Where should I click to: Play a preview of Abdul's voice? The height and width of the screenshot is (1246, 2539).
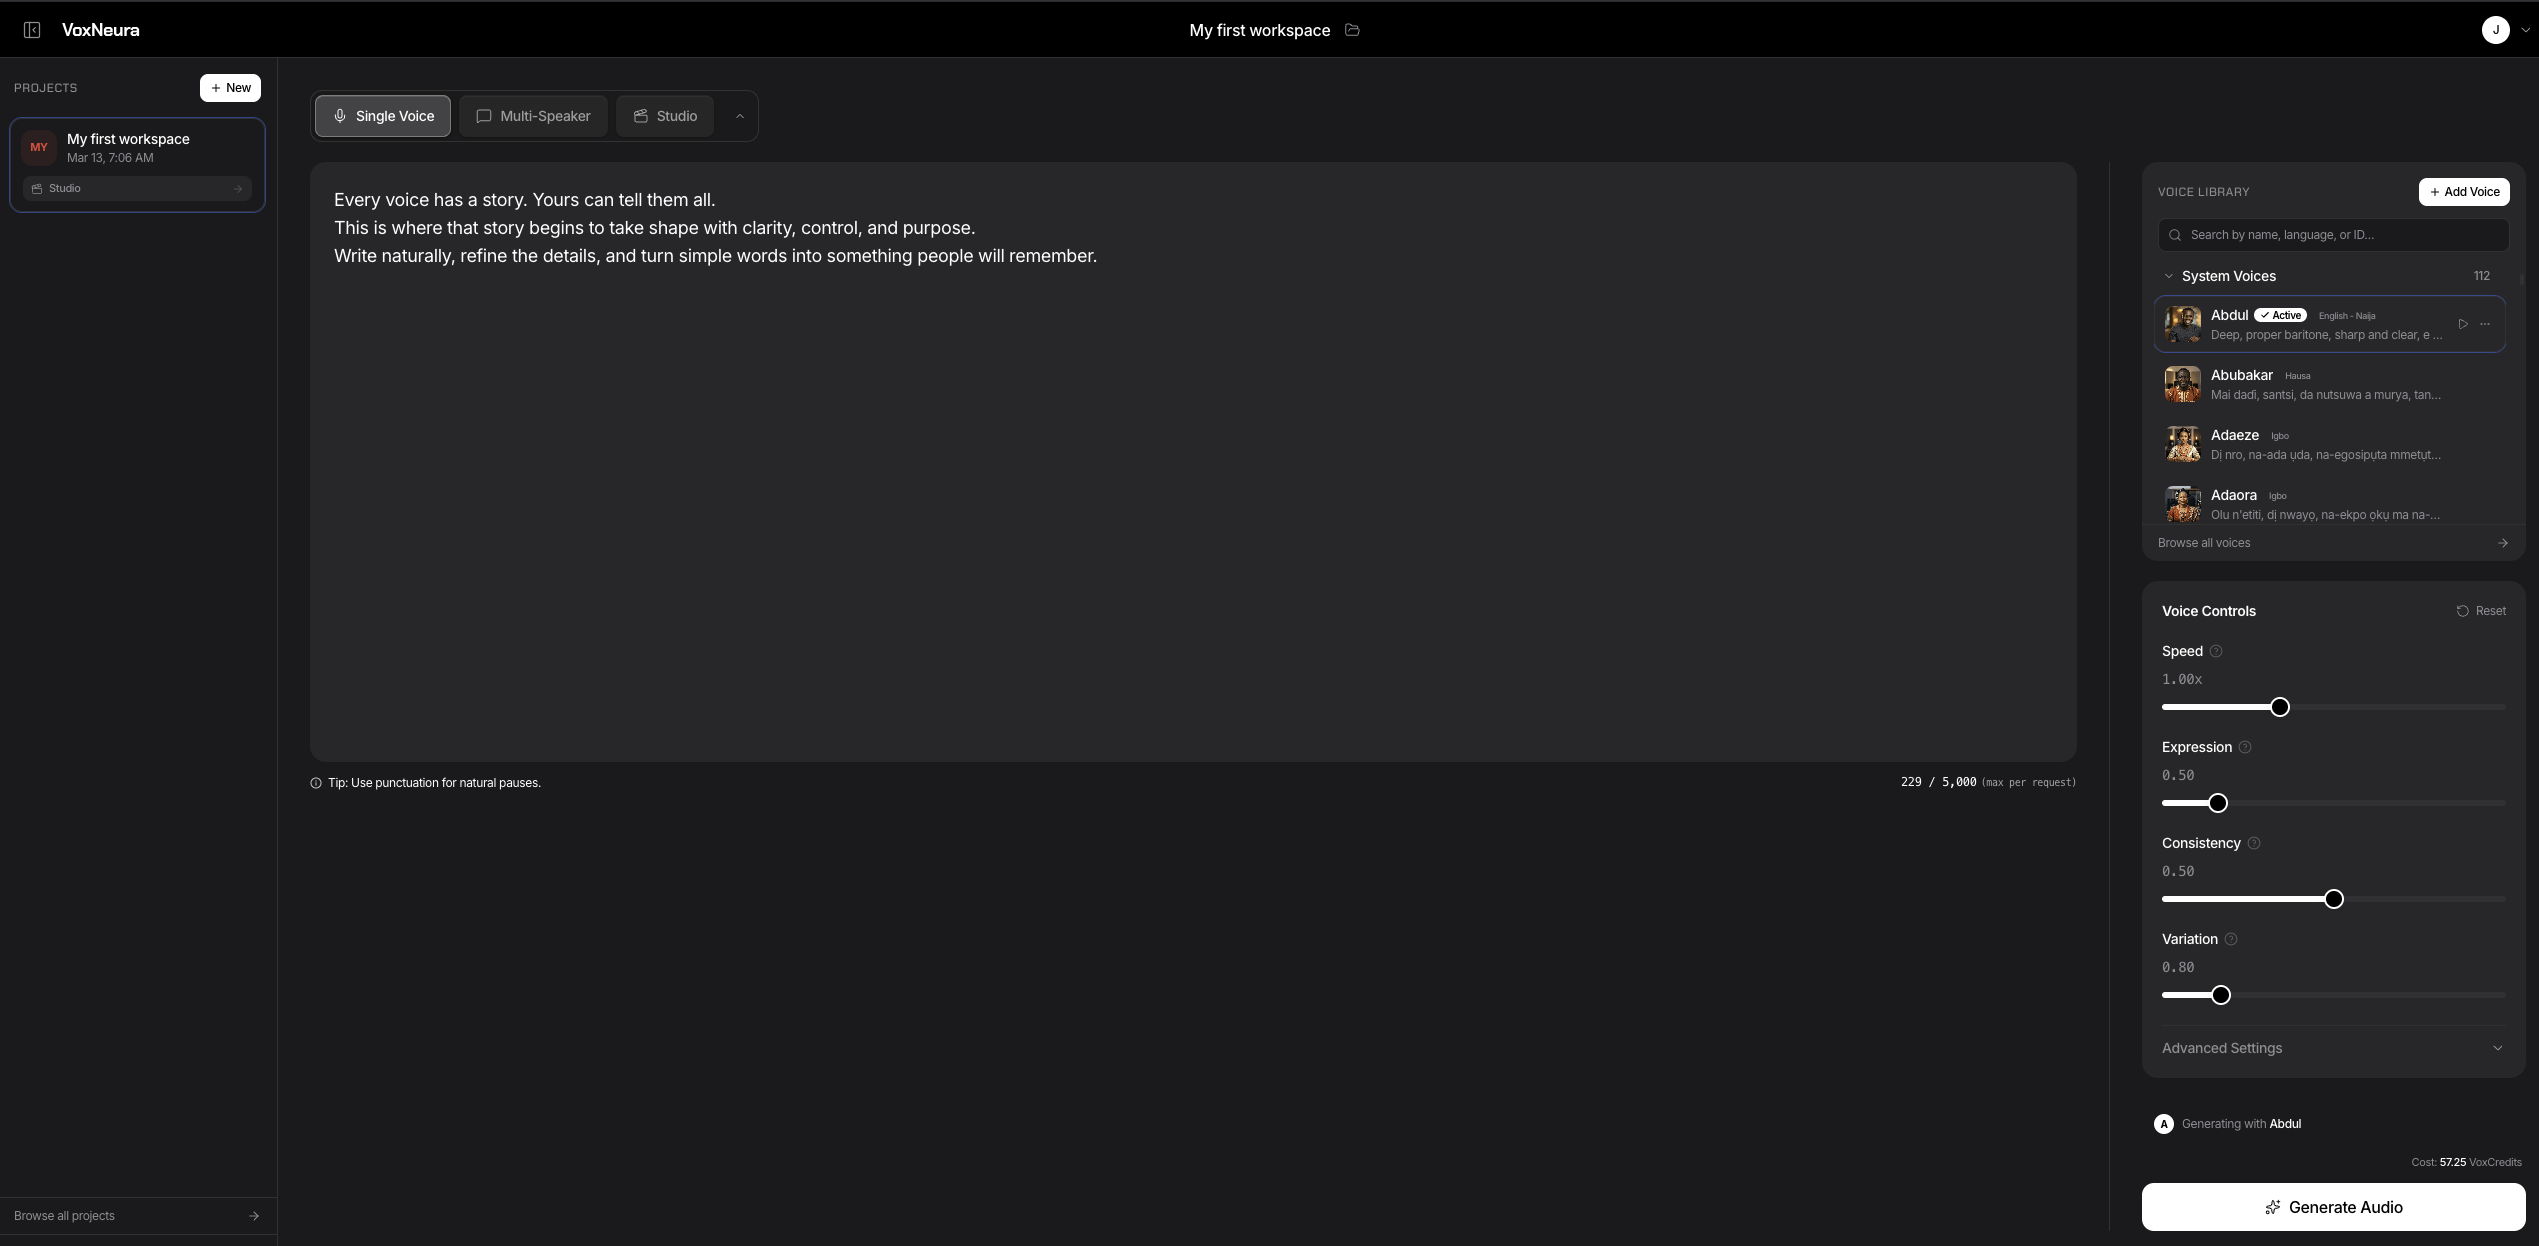coord(2464,324)
